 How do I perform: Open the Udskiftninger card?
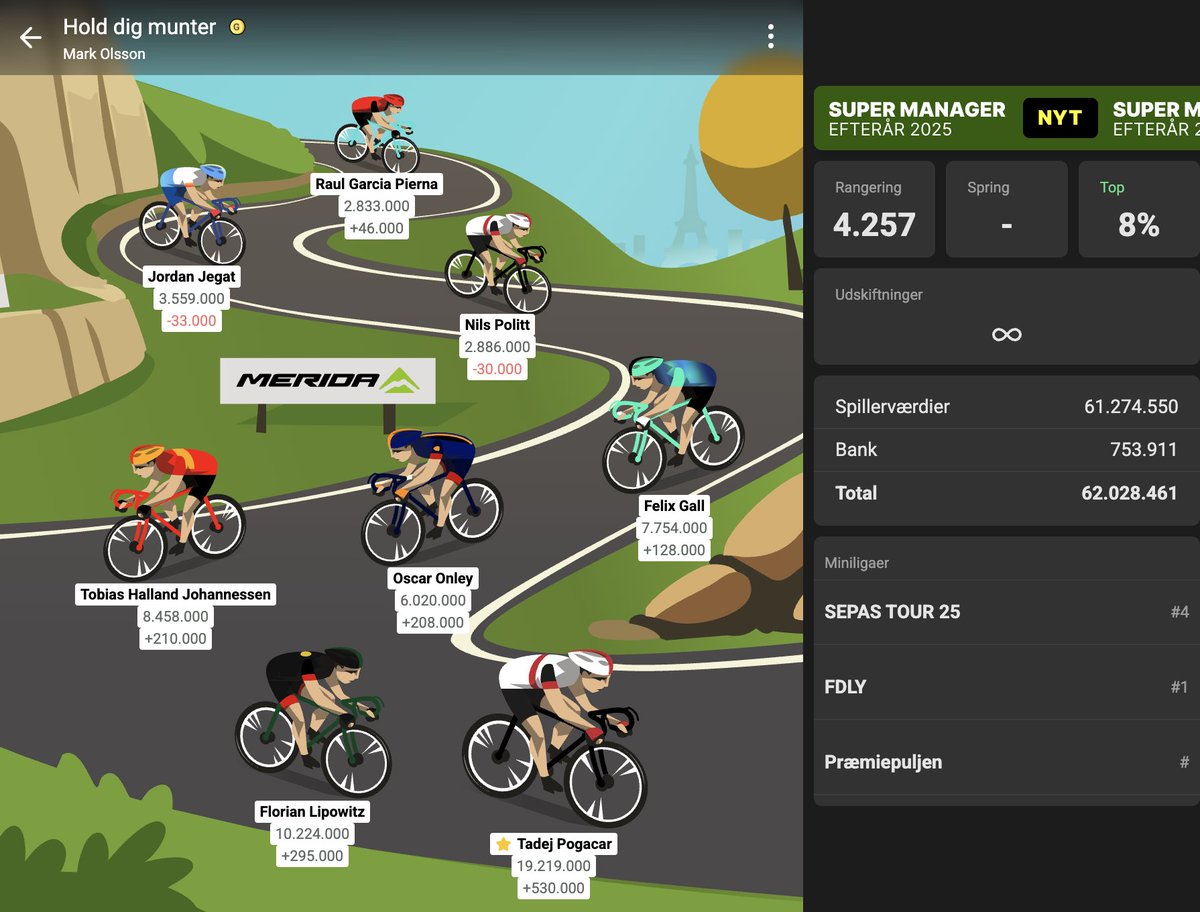pyautogui.click(x=1006, y=316)
